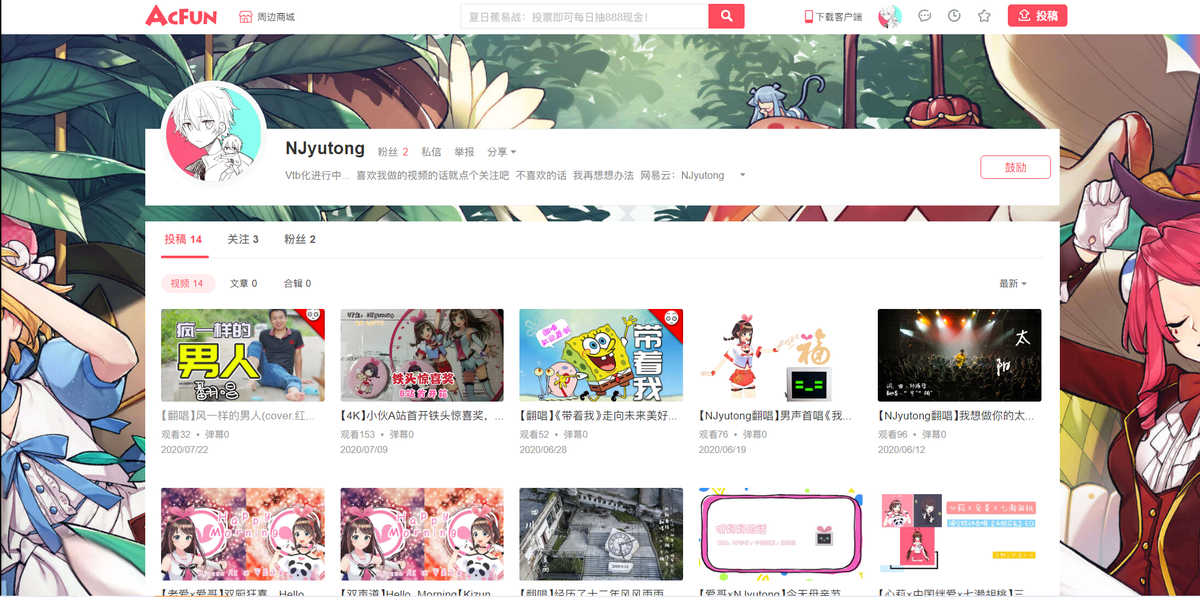Click title 【翻唱】《带着我》走向未来美好
This screenshot has width=1200, height=597.
[600, 414]
